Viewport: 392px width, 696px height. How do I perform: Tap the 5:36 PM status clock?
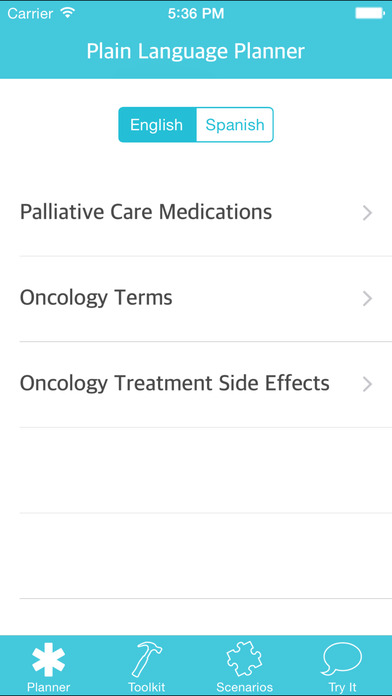click(x=196, y=13)
